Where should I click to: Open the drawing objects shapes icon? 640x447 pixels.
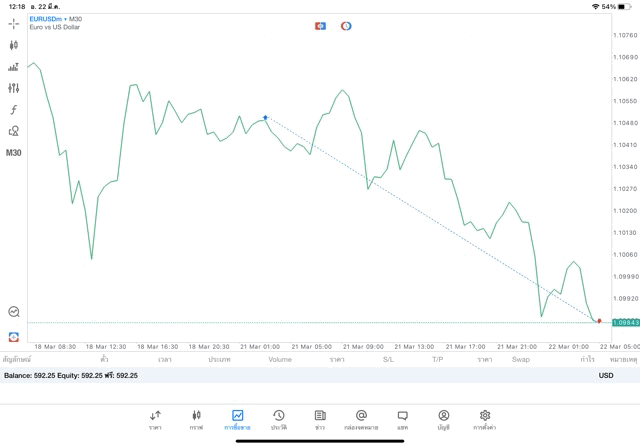click(x=14, y=131)
